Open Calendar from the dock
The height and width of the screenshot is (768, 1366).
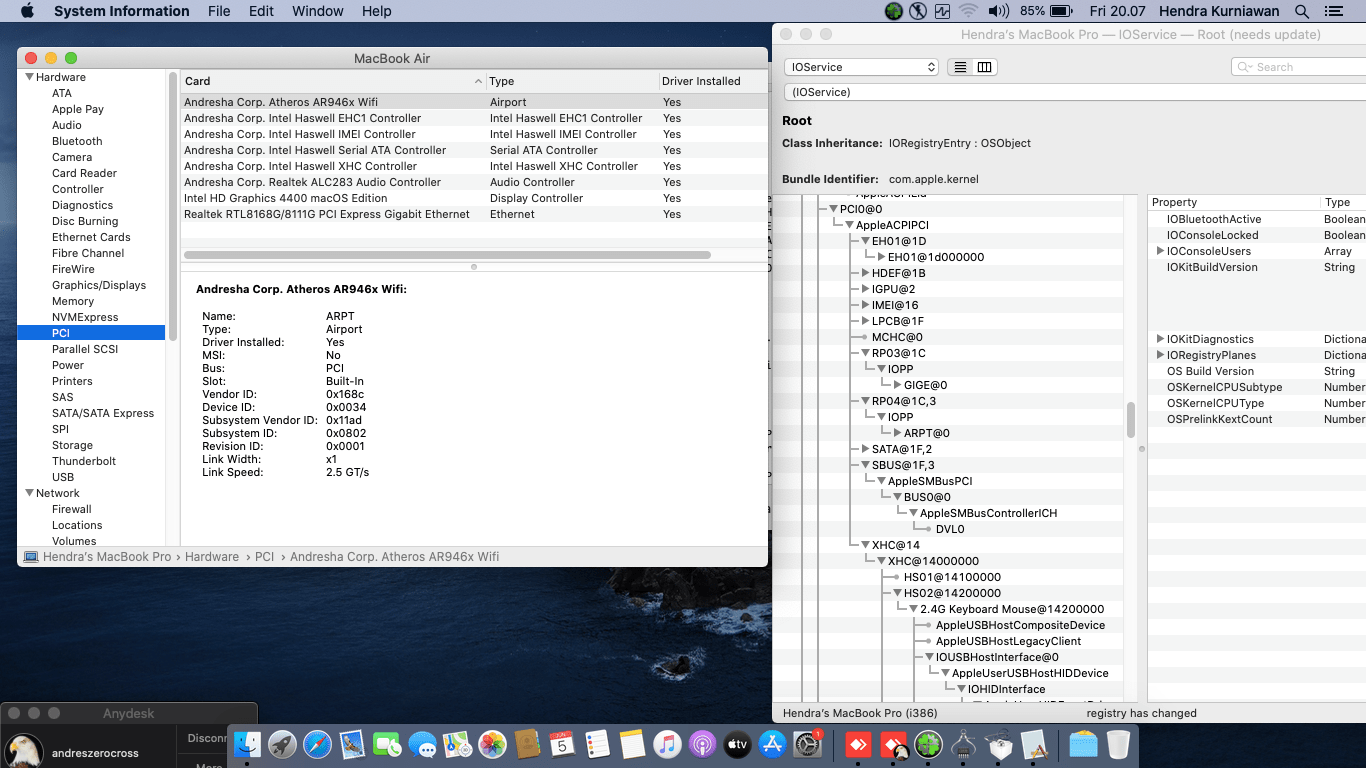point(562,744)
